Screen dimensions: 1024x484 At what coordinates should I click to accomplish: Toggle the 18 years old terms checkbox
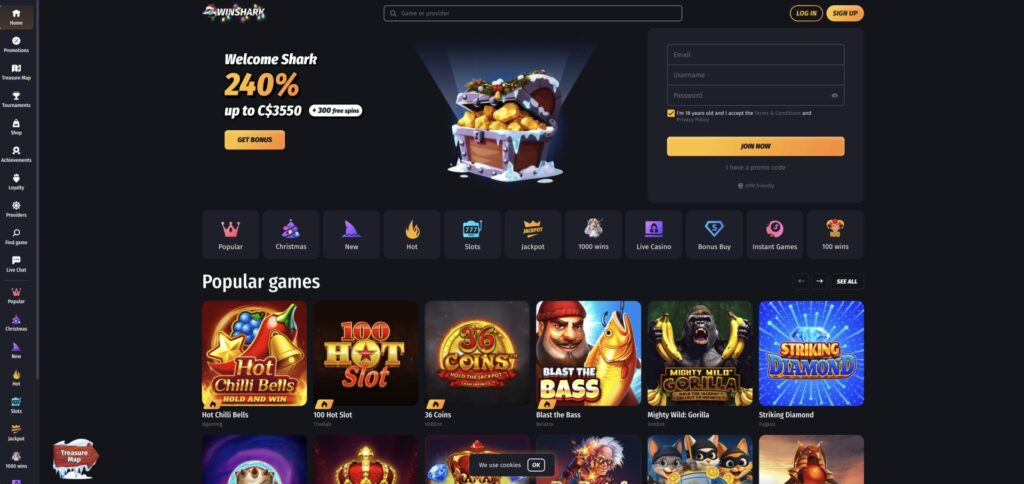(x=671, y=113)
